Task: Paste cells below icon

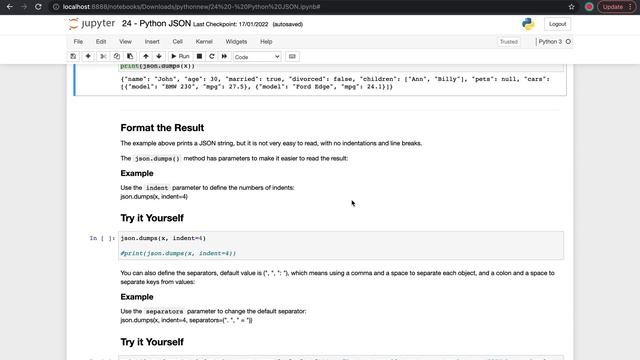Action: point(130,56)
